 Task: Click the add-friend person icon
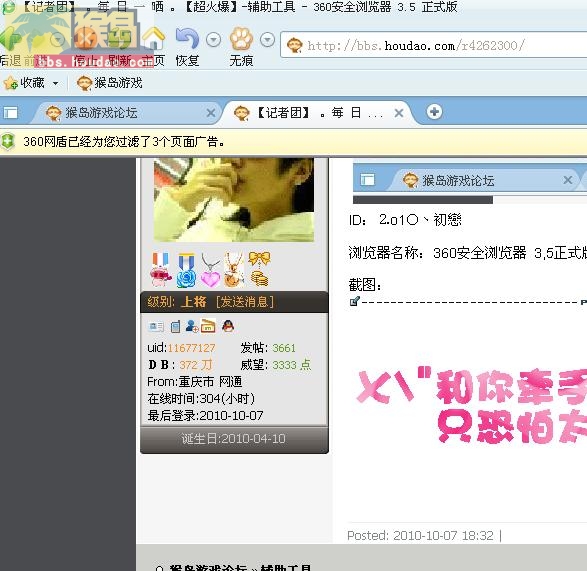pyautogui.click(x=192, y=326)
